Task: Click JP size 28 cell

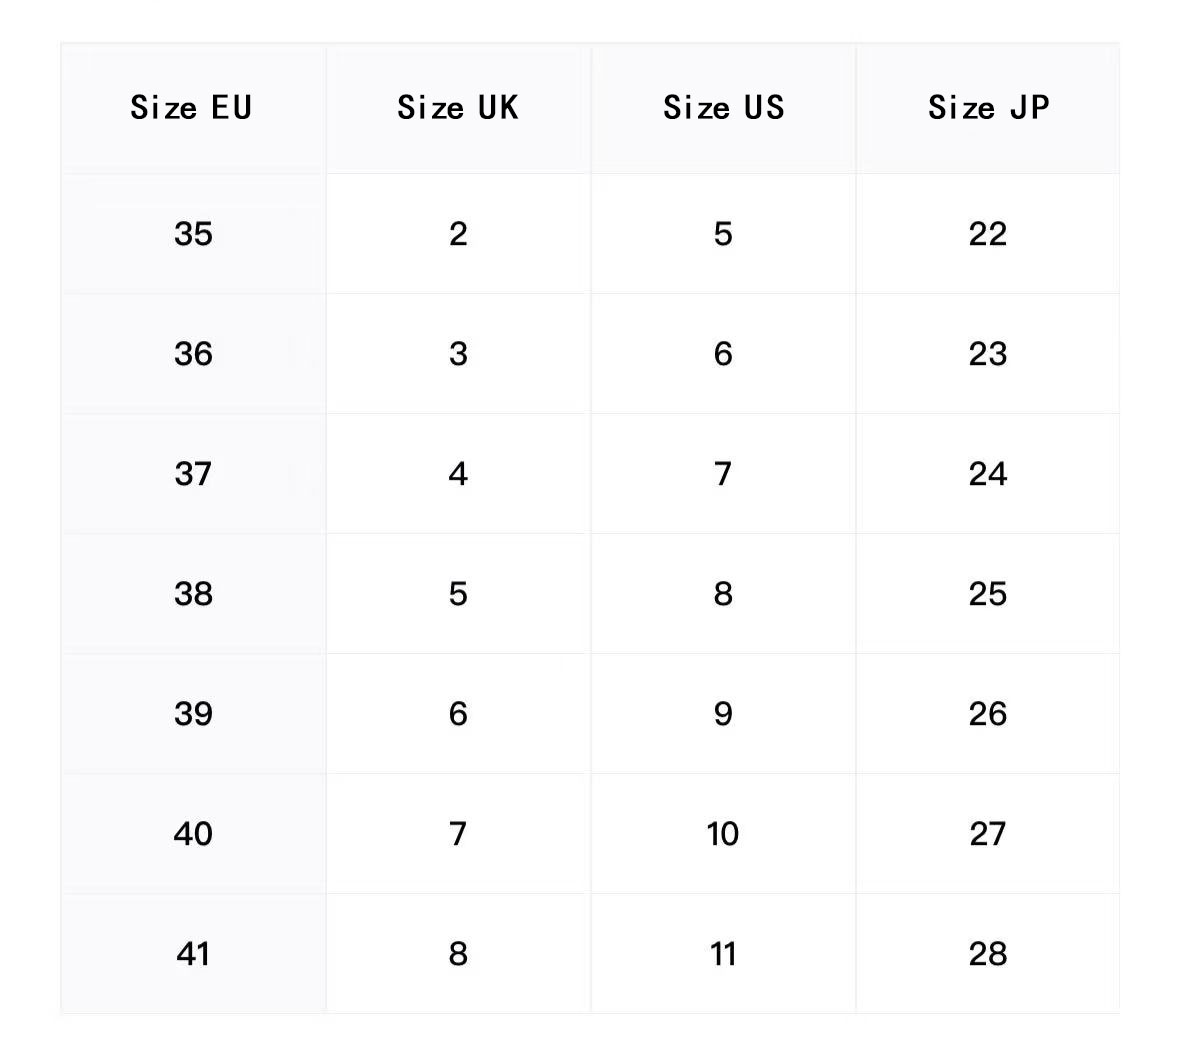Action: click(x=988, y=954)
